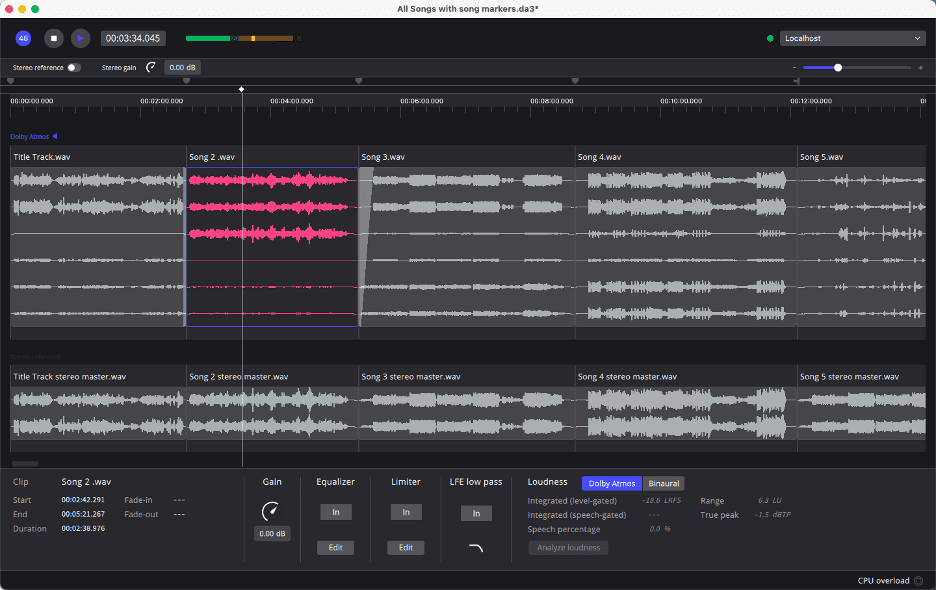Click the 48 sample rate indicator
936x590 pixels.
tap(23, 38)
